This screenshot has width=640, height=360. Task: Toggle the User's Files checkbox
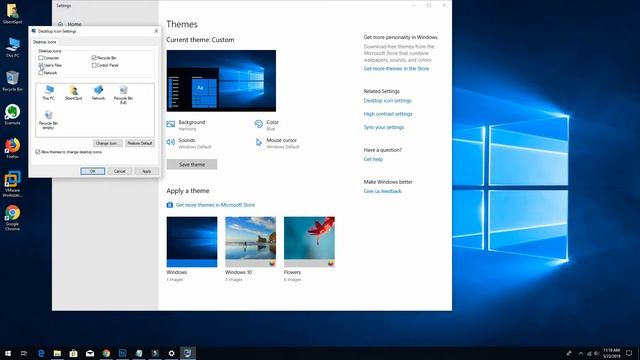click(x=41, y=65)
